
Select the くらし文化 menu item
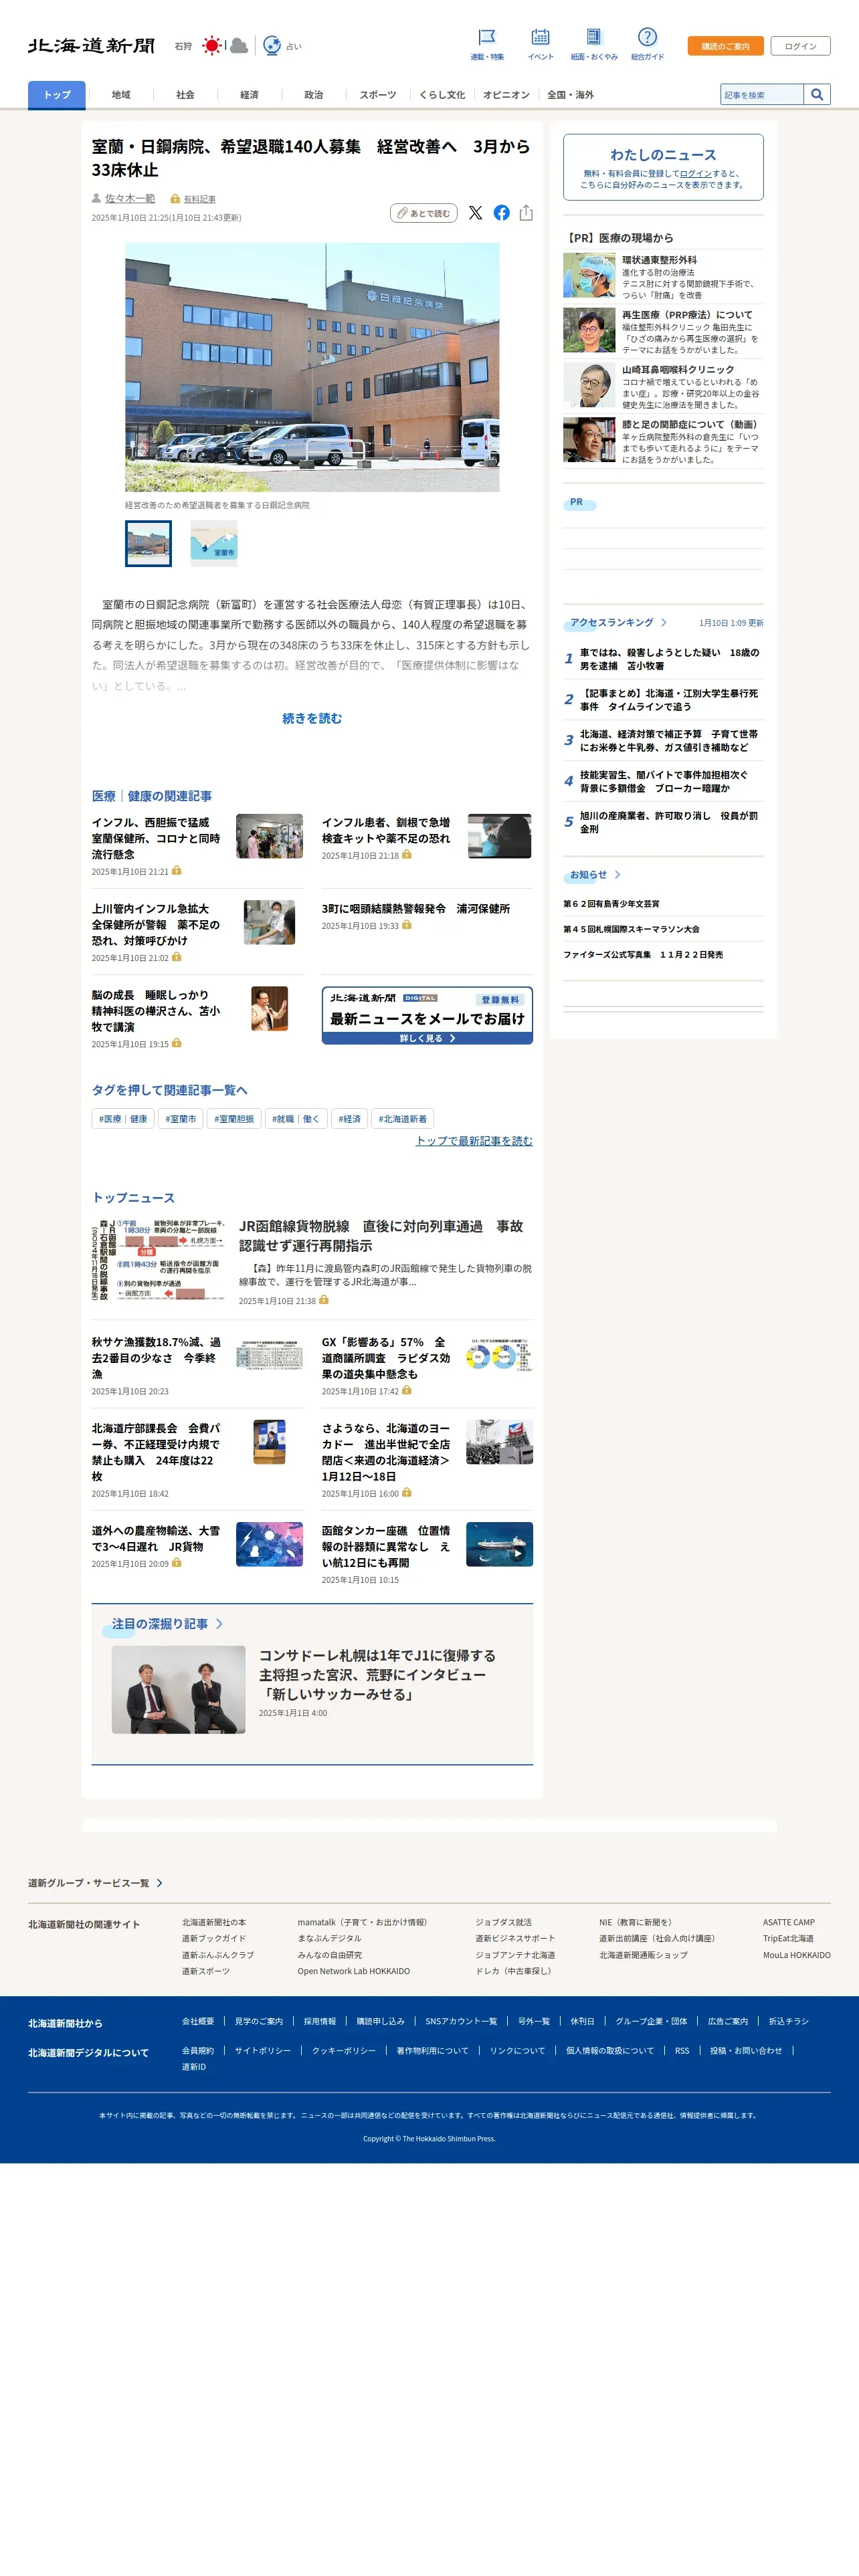pos(442,95)
